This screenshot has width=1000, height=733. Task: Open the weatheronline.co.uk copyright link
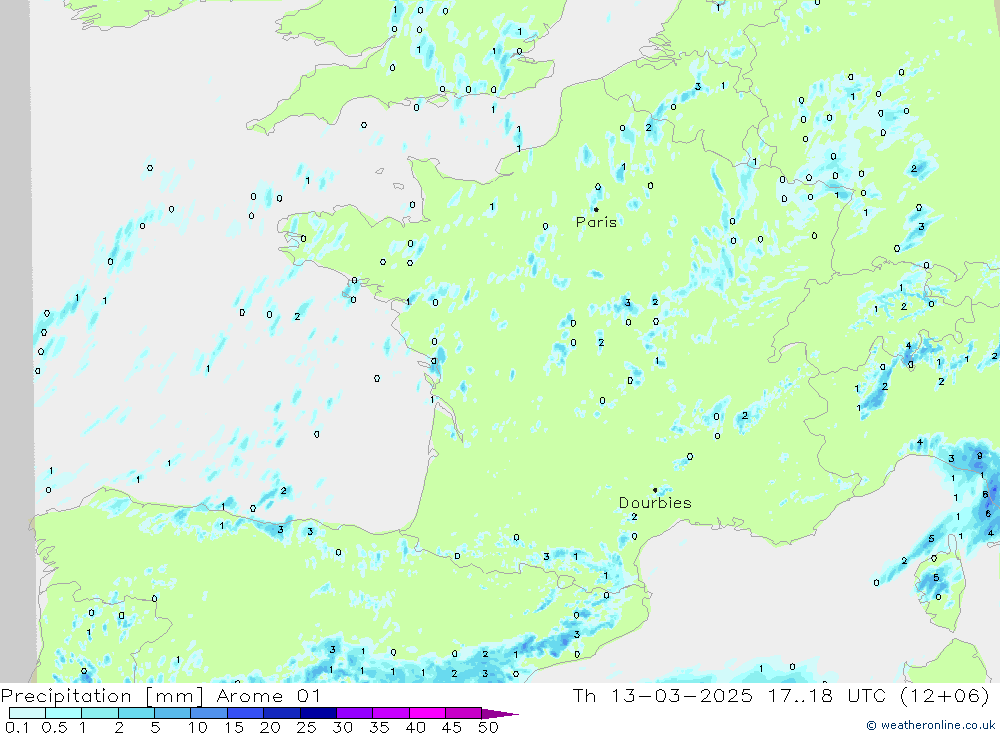point(930,725)
